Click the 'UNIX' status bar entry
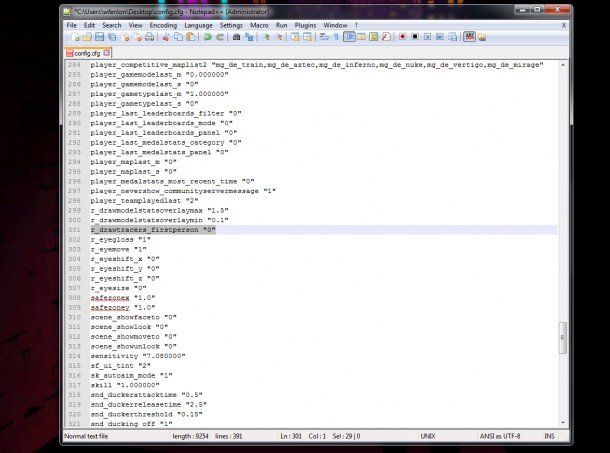 tap(428, 436)
